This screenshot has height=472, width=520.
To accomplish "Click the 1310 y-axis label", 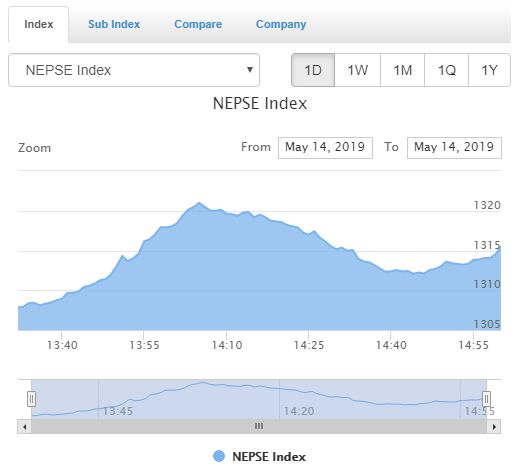I will (487, 284).
